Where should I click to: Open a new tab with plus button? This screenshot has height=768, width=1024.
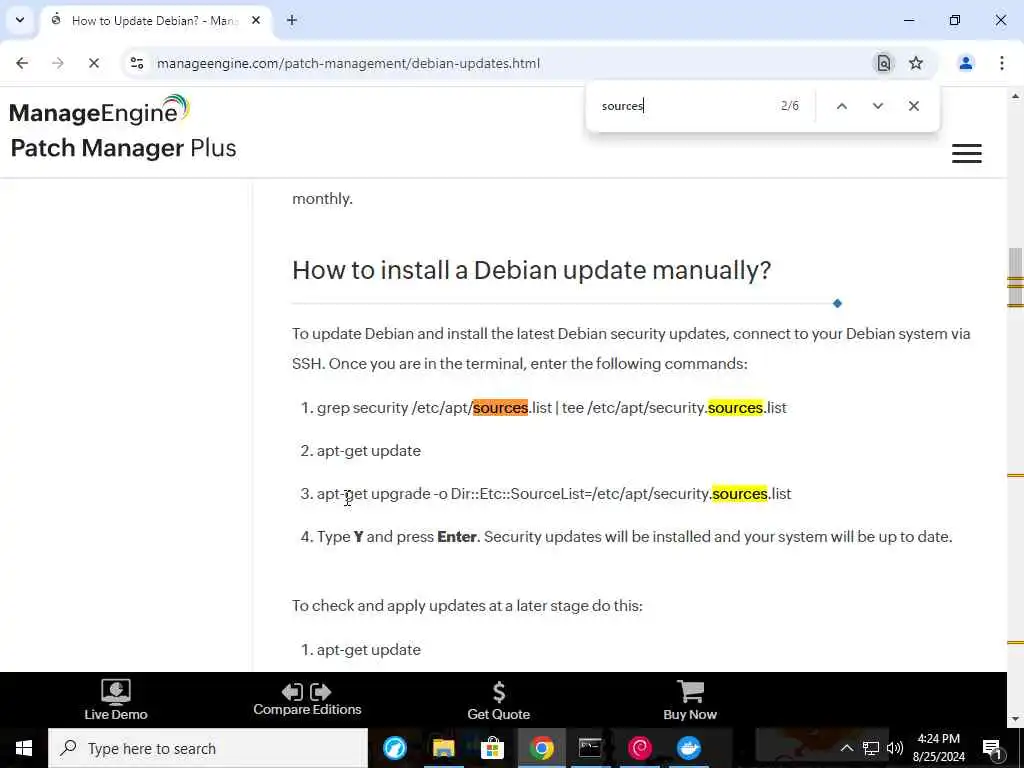292,20
